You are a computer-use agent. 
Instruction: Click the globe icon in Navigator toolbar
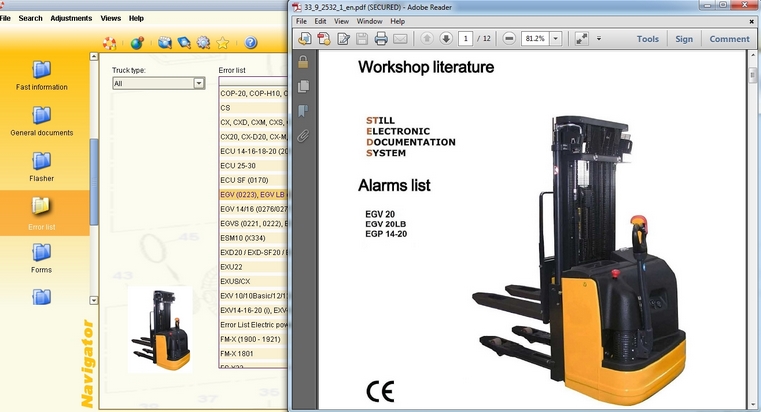coord(137,43)
